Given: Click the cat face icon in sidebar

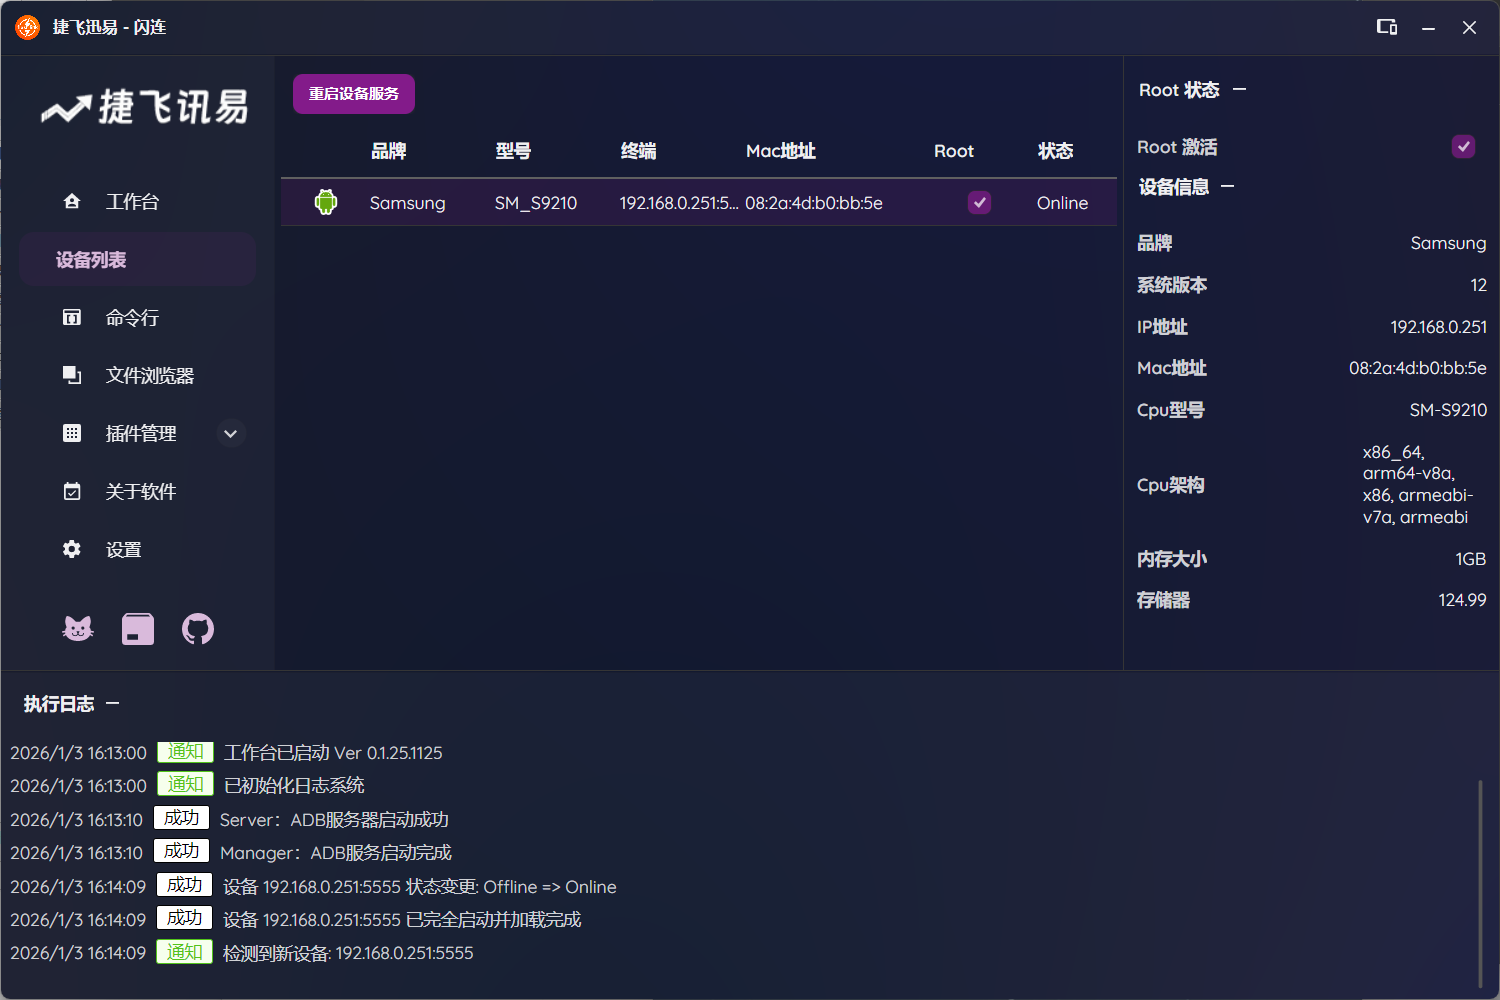Looking at the screenshot, I should tap(78, 629).
